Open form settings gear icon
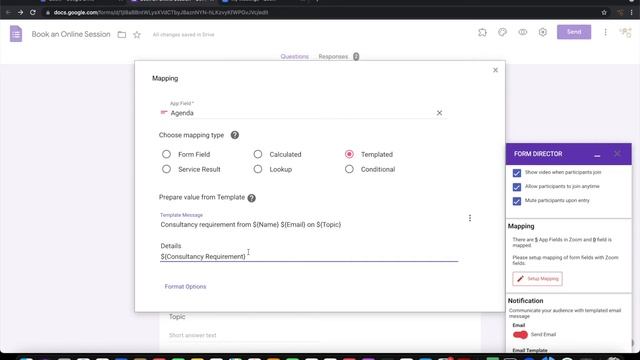 click(542, 32)
